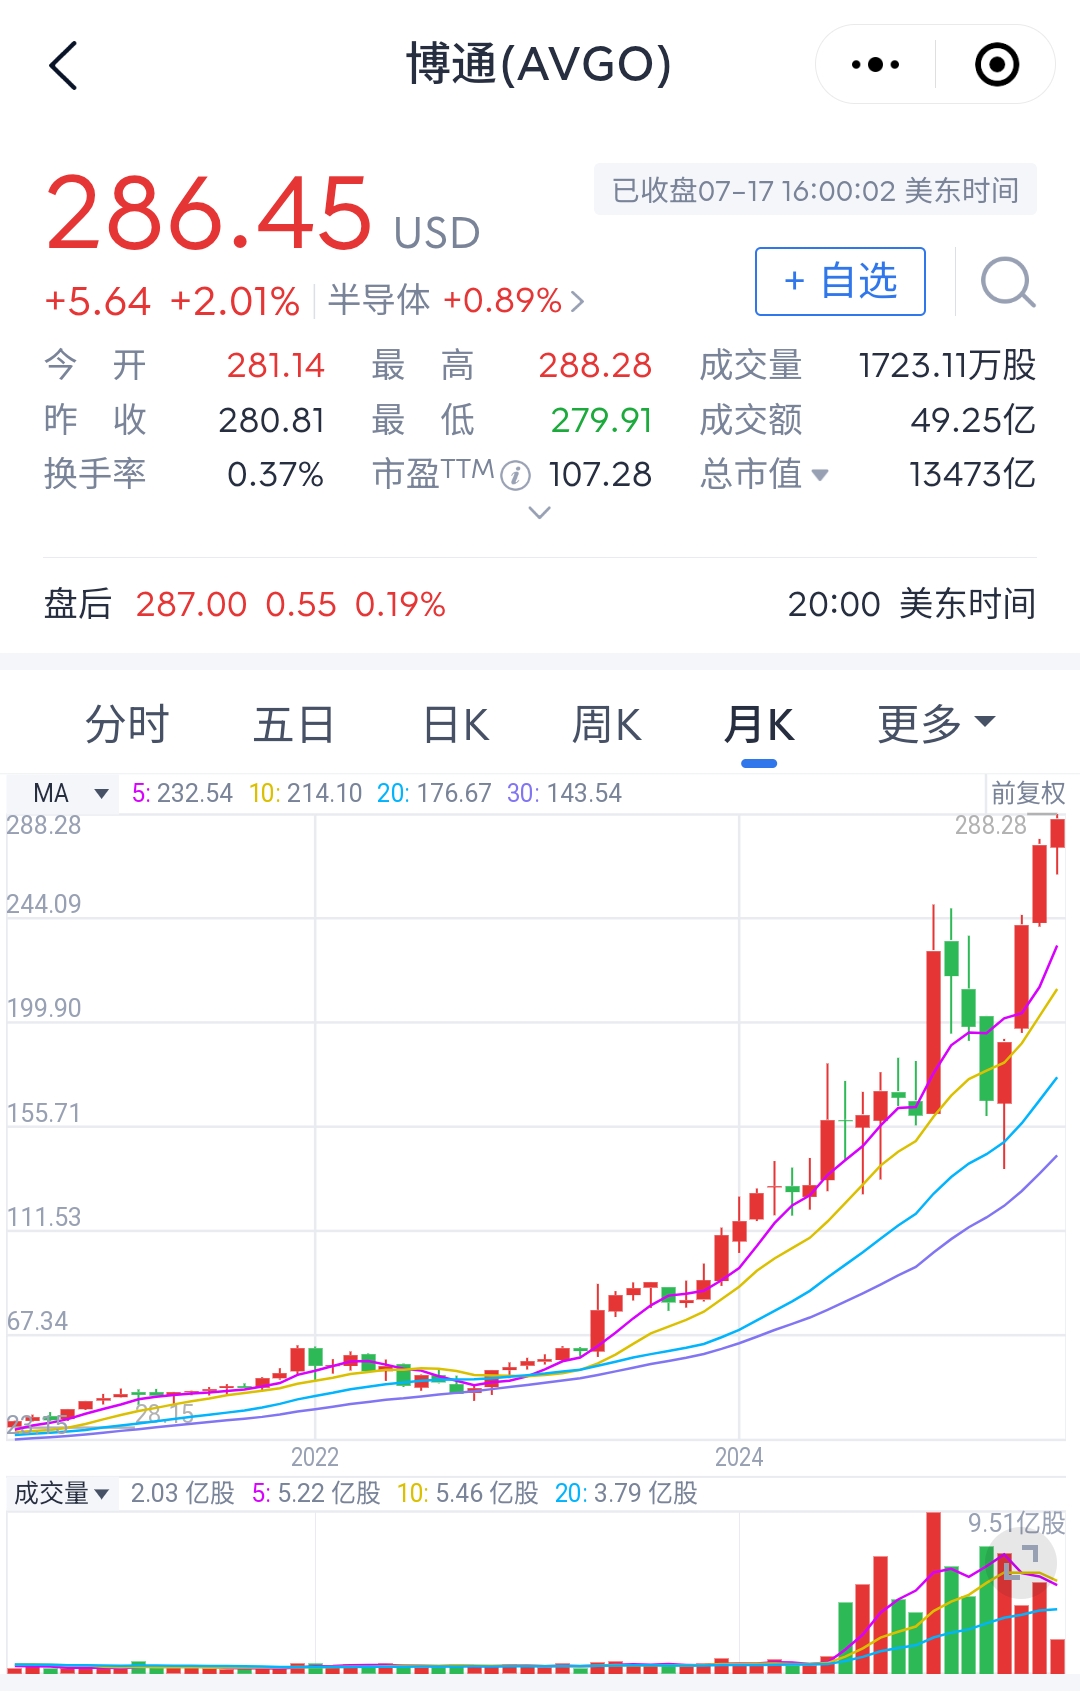Tap the 市盈TTM 107.28 value

[x=600, y=474]
